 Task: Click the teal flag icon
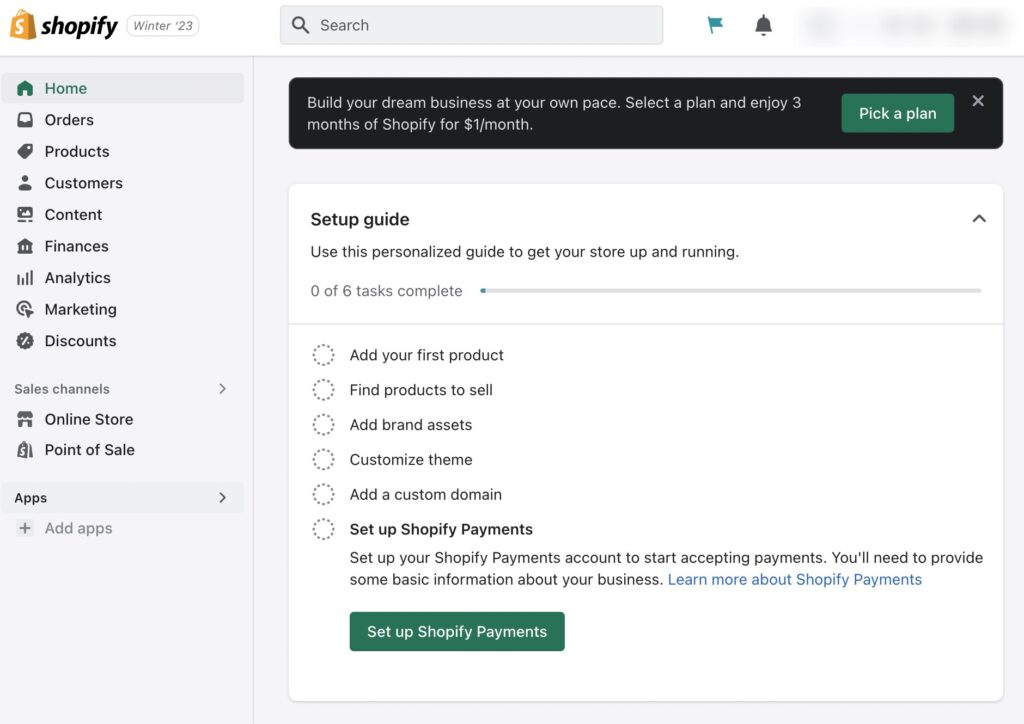[715, 25]
